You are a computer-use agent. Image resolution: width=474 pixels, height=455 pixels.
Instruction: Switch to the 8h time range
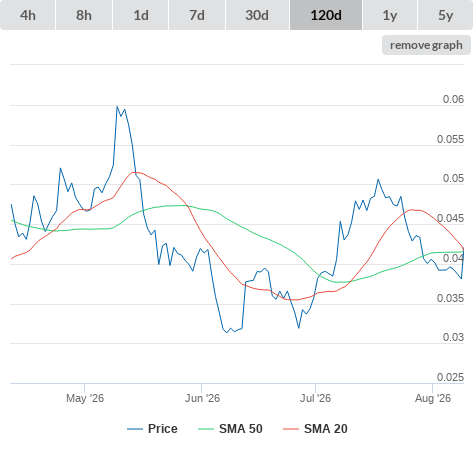84,15
